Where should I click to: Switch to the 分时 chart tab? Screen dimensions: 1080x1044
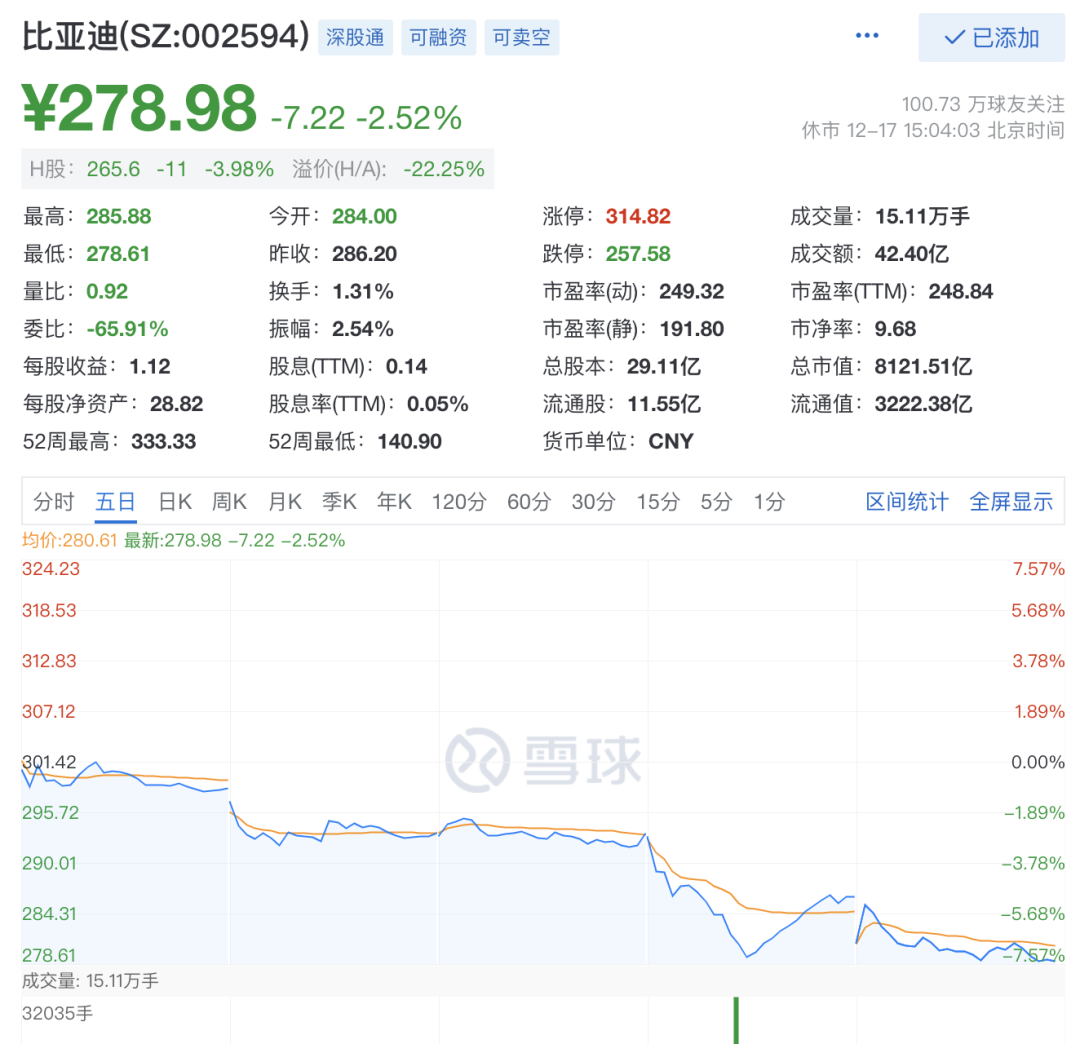tap(54, 501)
